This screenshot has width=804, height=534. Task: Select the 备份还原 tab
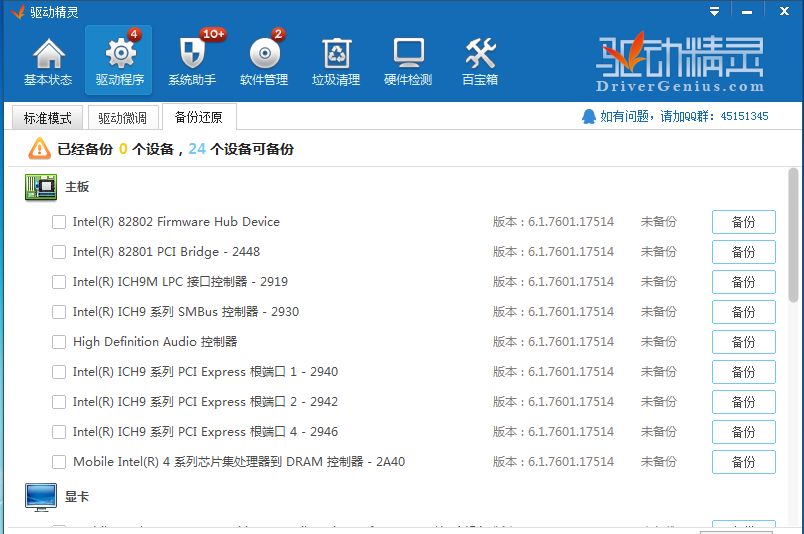coord(199,118)
